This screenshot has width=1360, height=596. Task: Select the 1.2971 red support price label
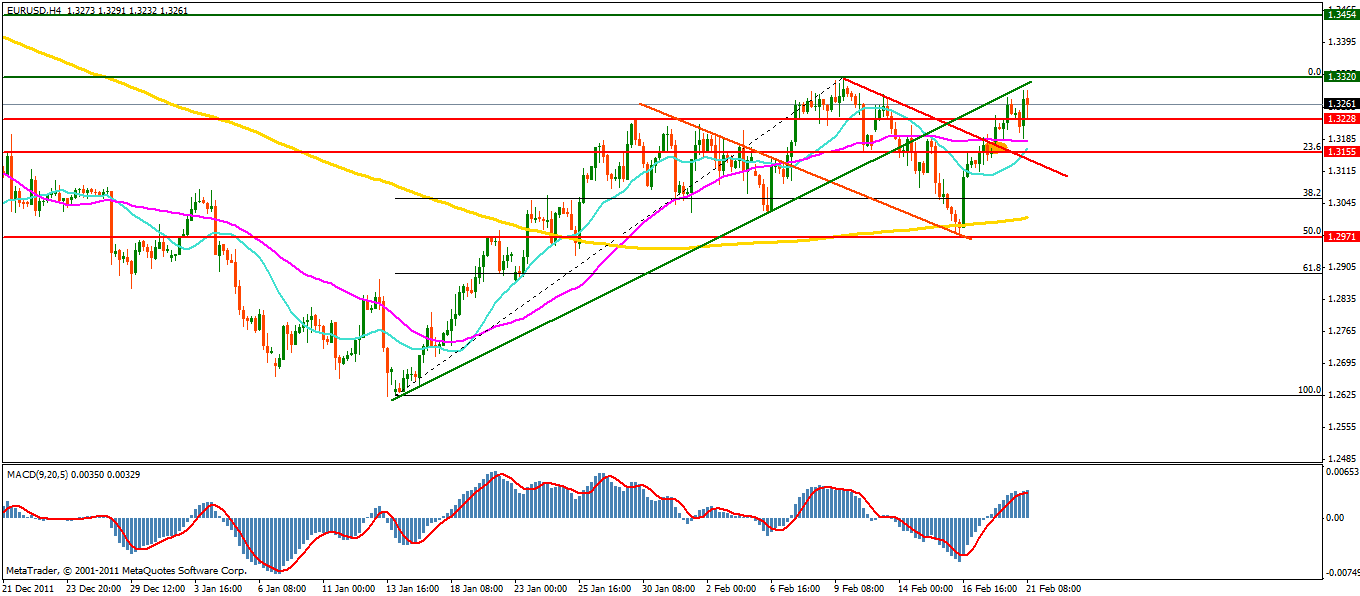coord(1339,237)
